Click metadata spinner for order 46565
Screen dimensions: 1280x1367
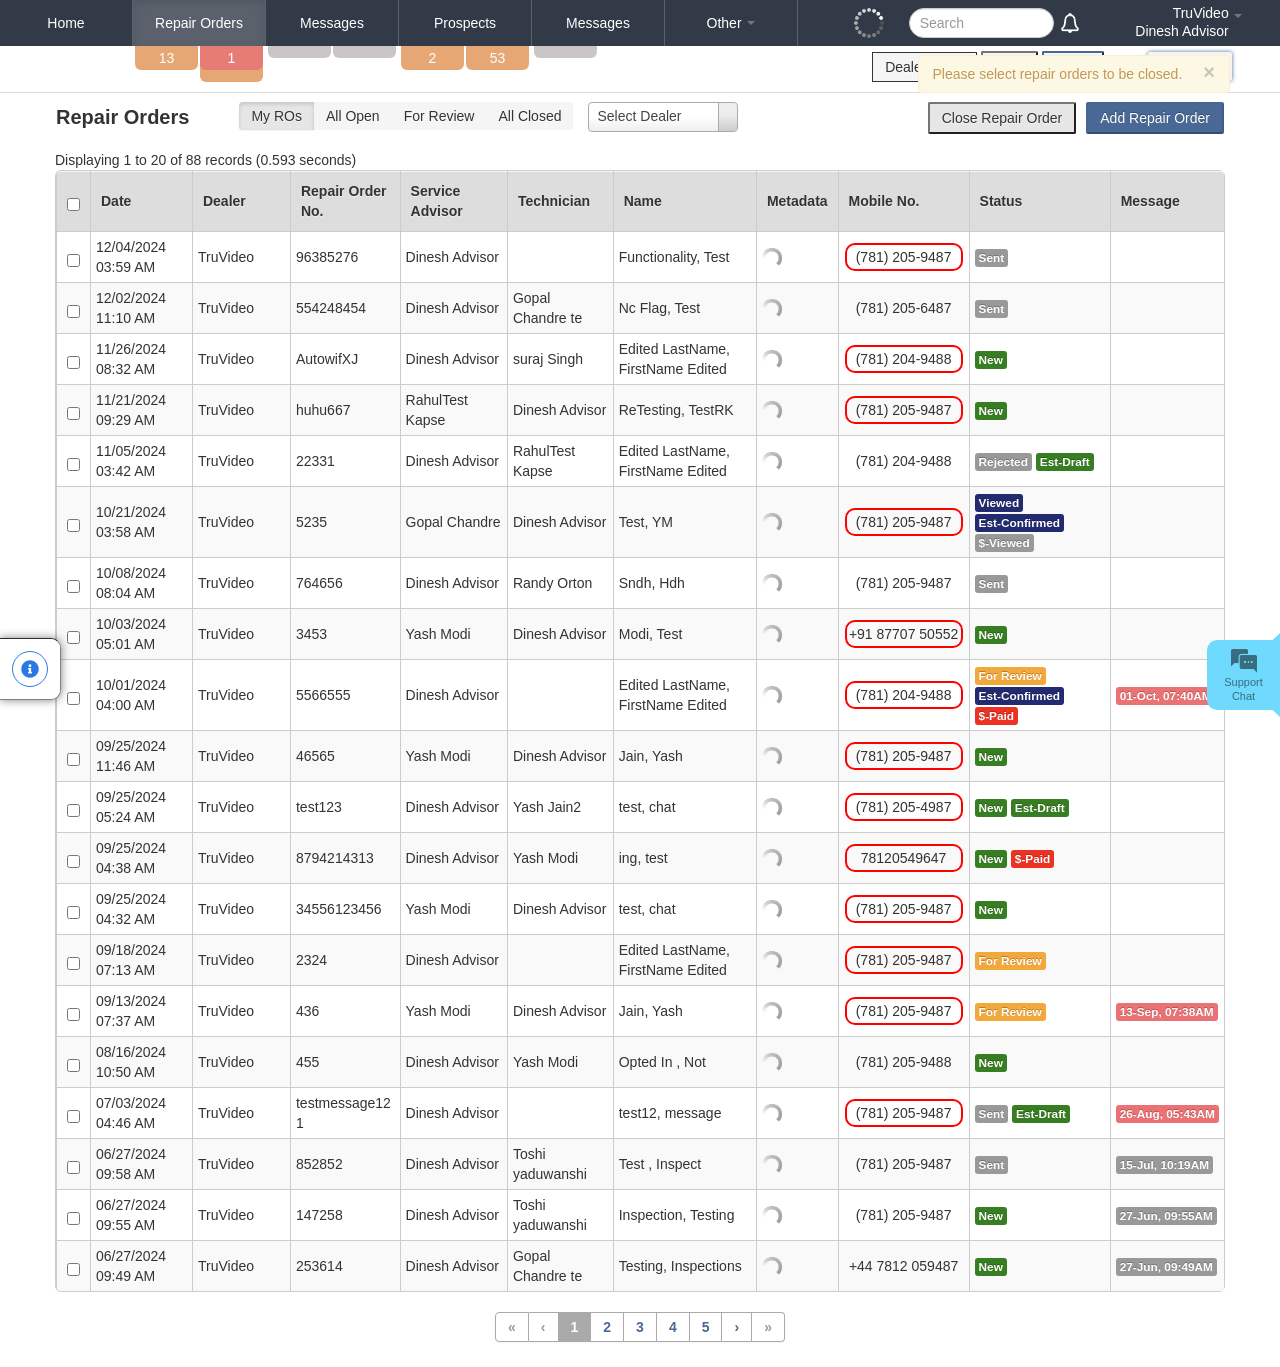[772, 756]
